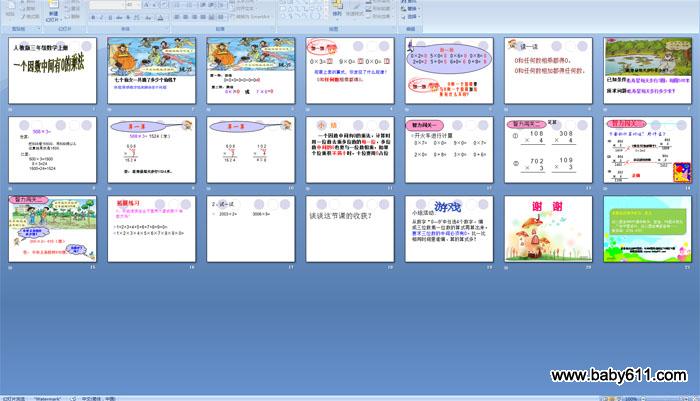Screen dimensions: 700x401
Task: Click the Chinese language indicator in status bar
Action: [x=97, y=397]
